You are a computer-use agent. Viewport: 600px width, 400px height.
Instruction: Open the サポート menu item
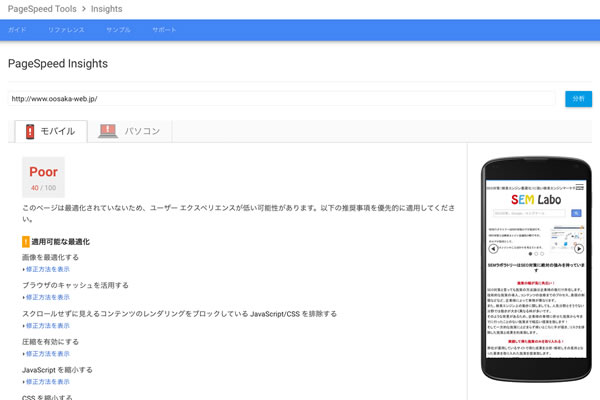click(164, 30)
